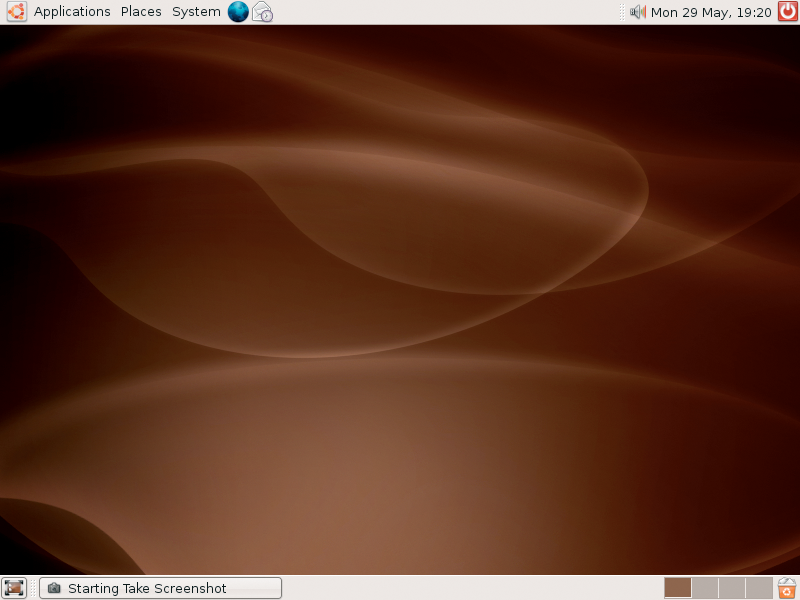Viewport: 800px width, 600px height.
Task: Switch to the fourth workspace
Action: (x=759, y=588)
